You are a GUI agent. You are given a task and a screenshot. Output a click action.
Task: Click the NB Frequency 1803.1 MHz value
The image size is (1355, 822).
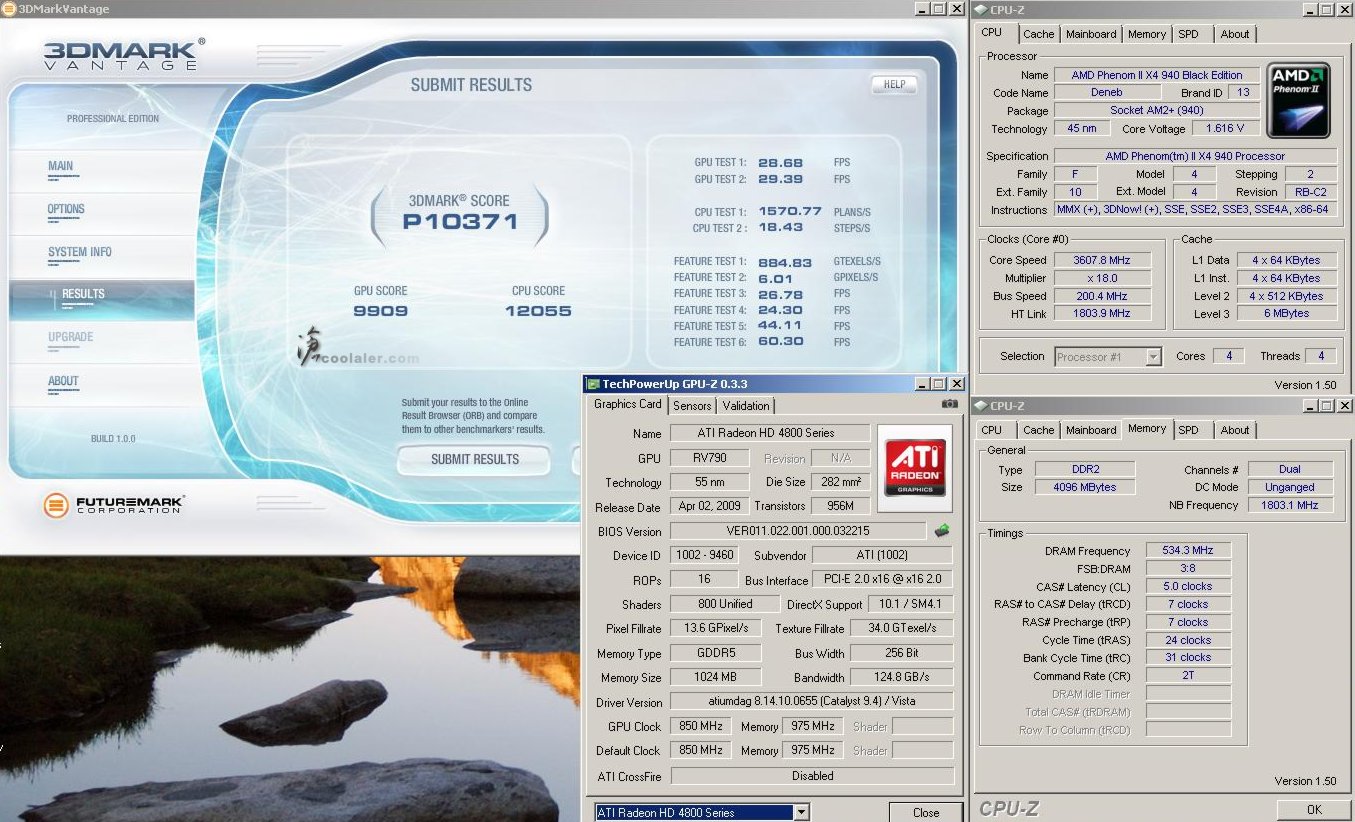pos(1290,505)
